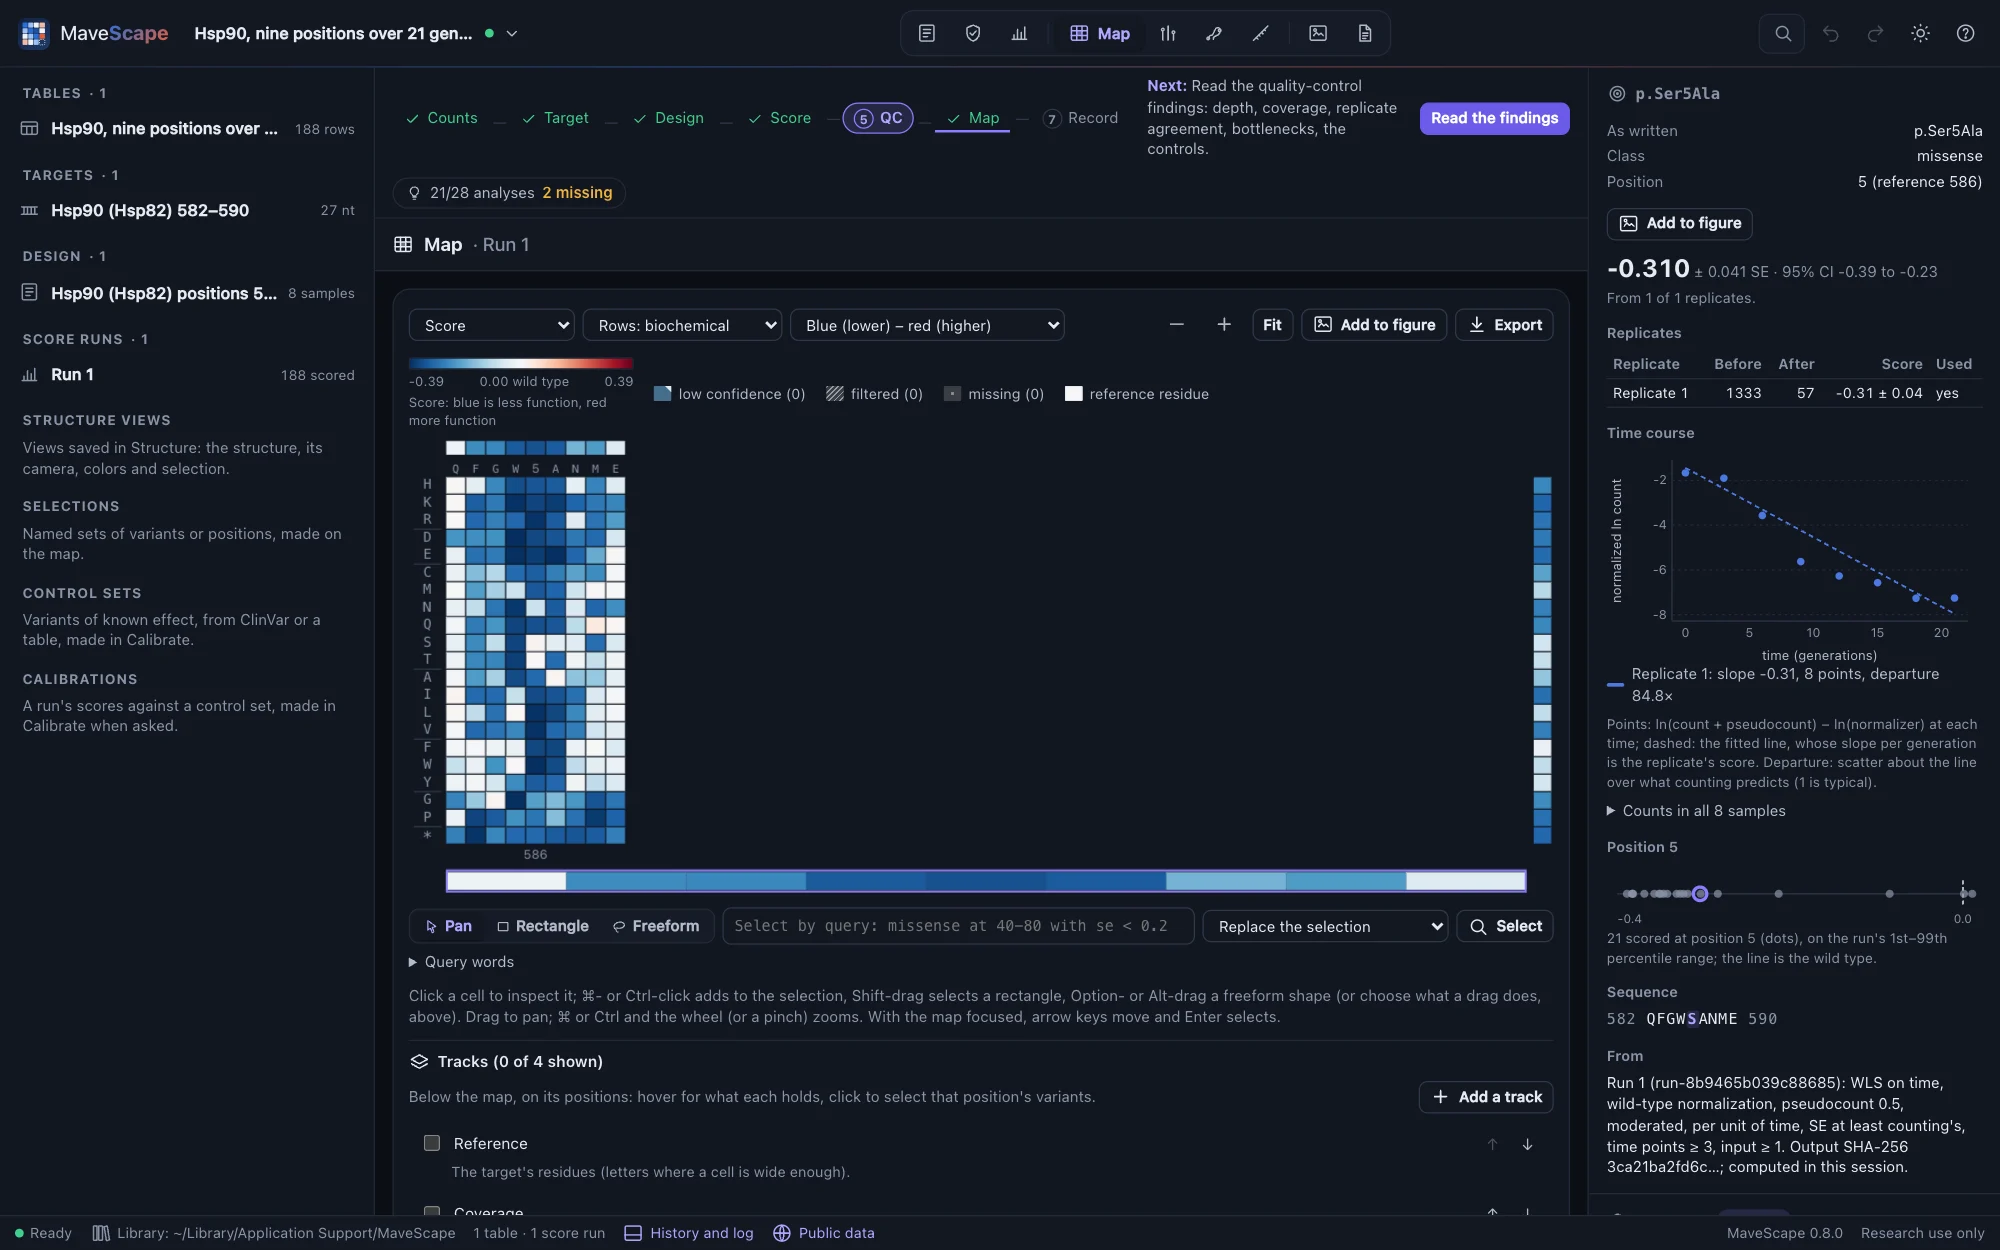Click the Fit button

click(x=1272, y=325)
